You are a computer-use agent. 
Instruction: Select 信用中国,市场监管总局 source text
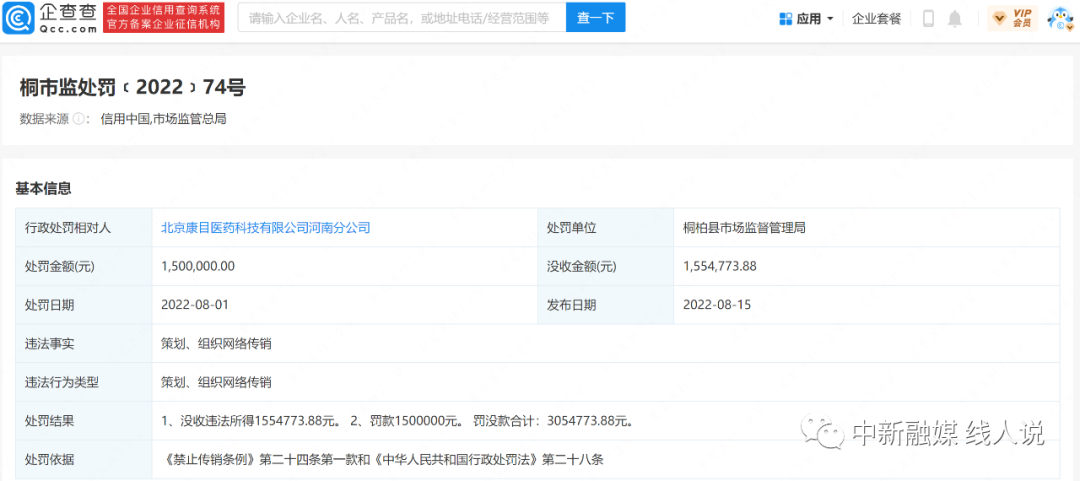click(x=163, y=119)
